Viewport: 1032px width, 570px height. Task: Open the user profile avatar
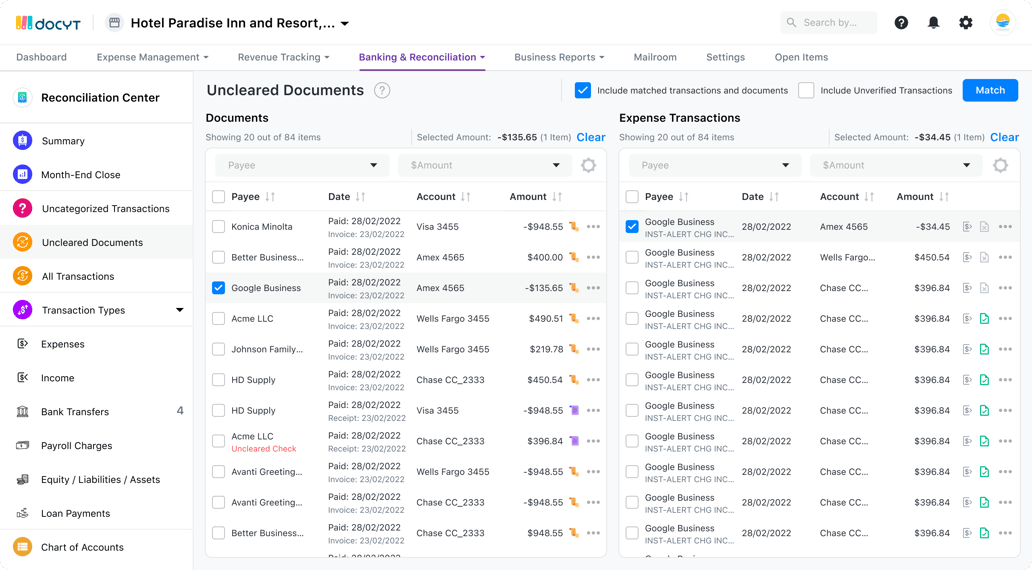pos(1002,22)
